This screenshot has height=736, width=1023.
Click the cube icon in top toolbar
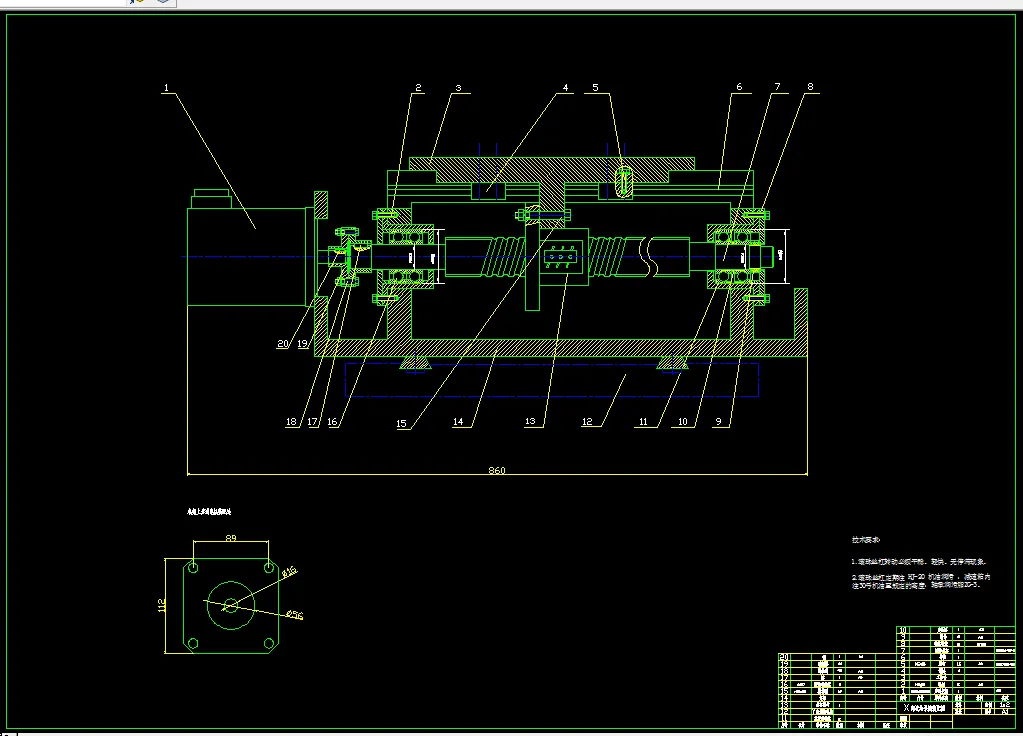[163, 2]
